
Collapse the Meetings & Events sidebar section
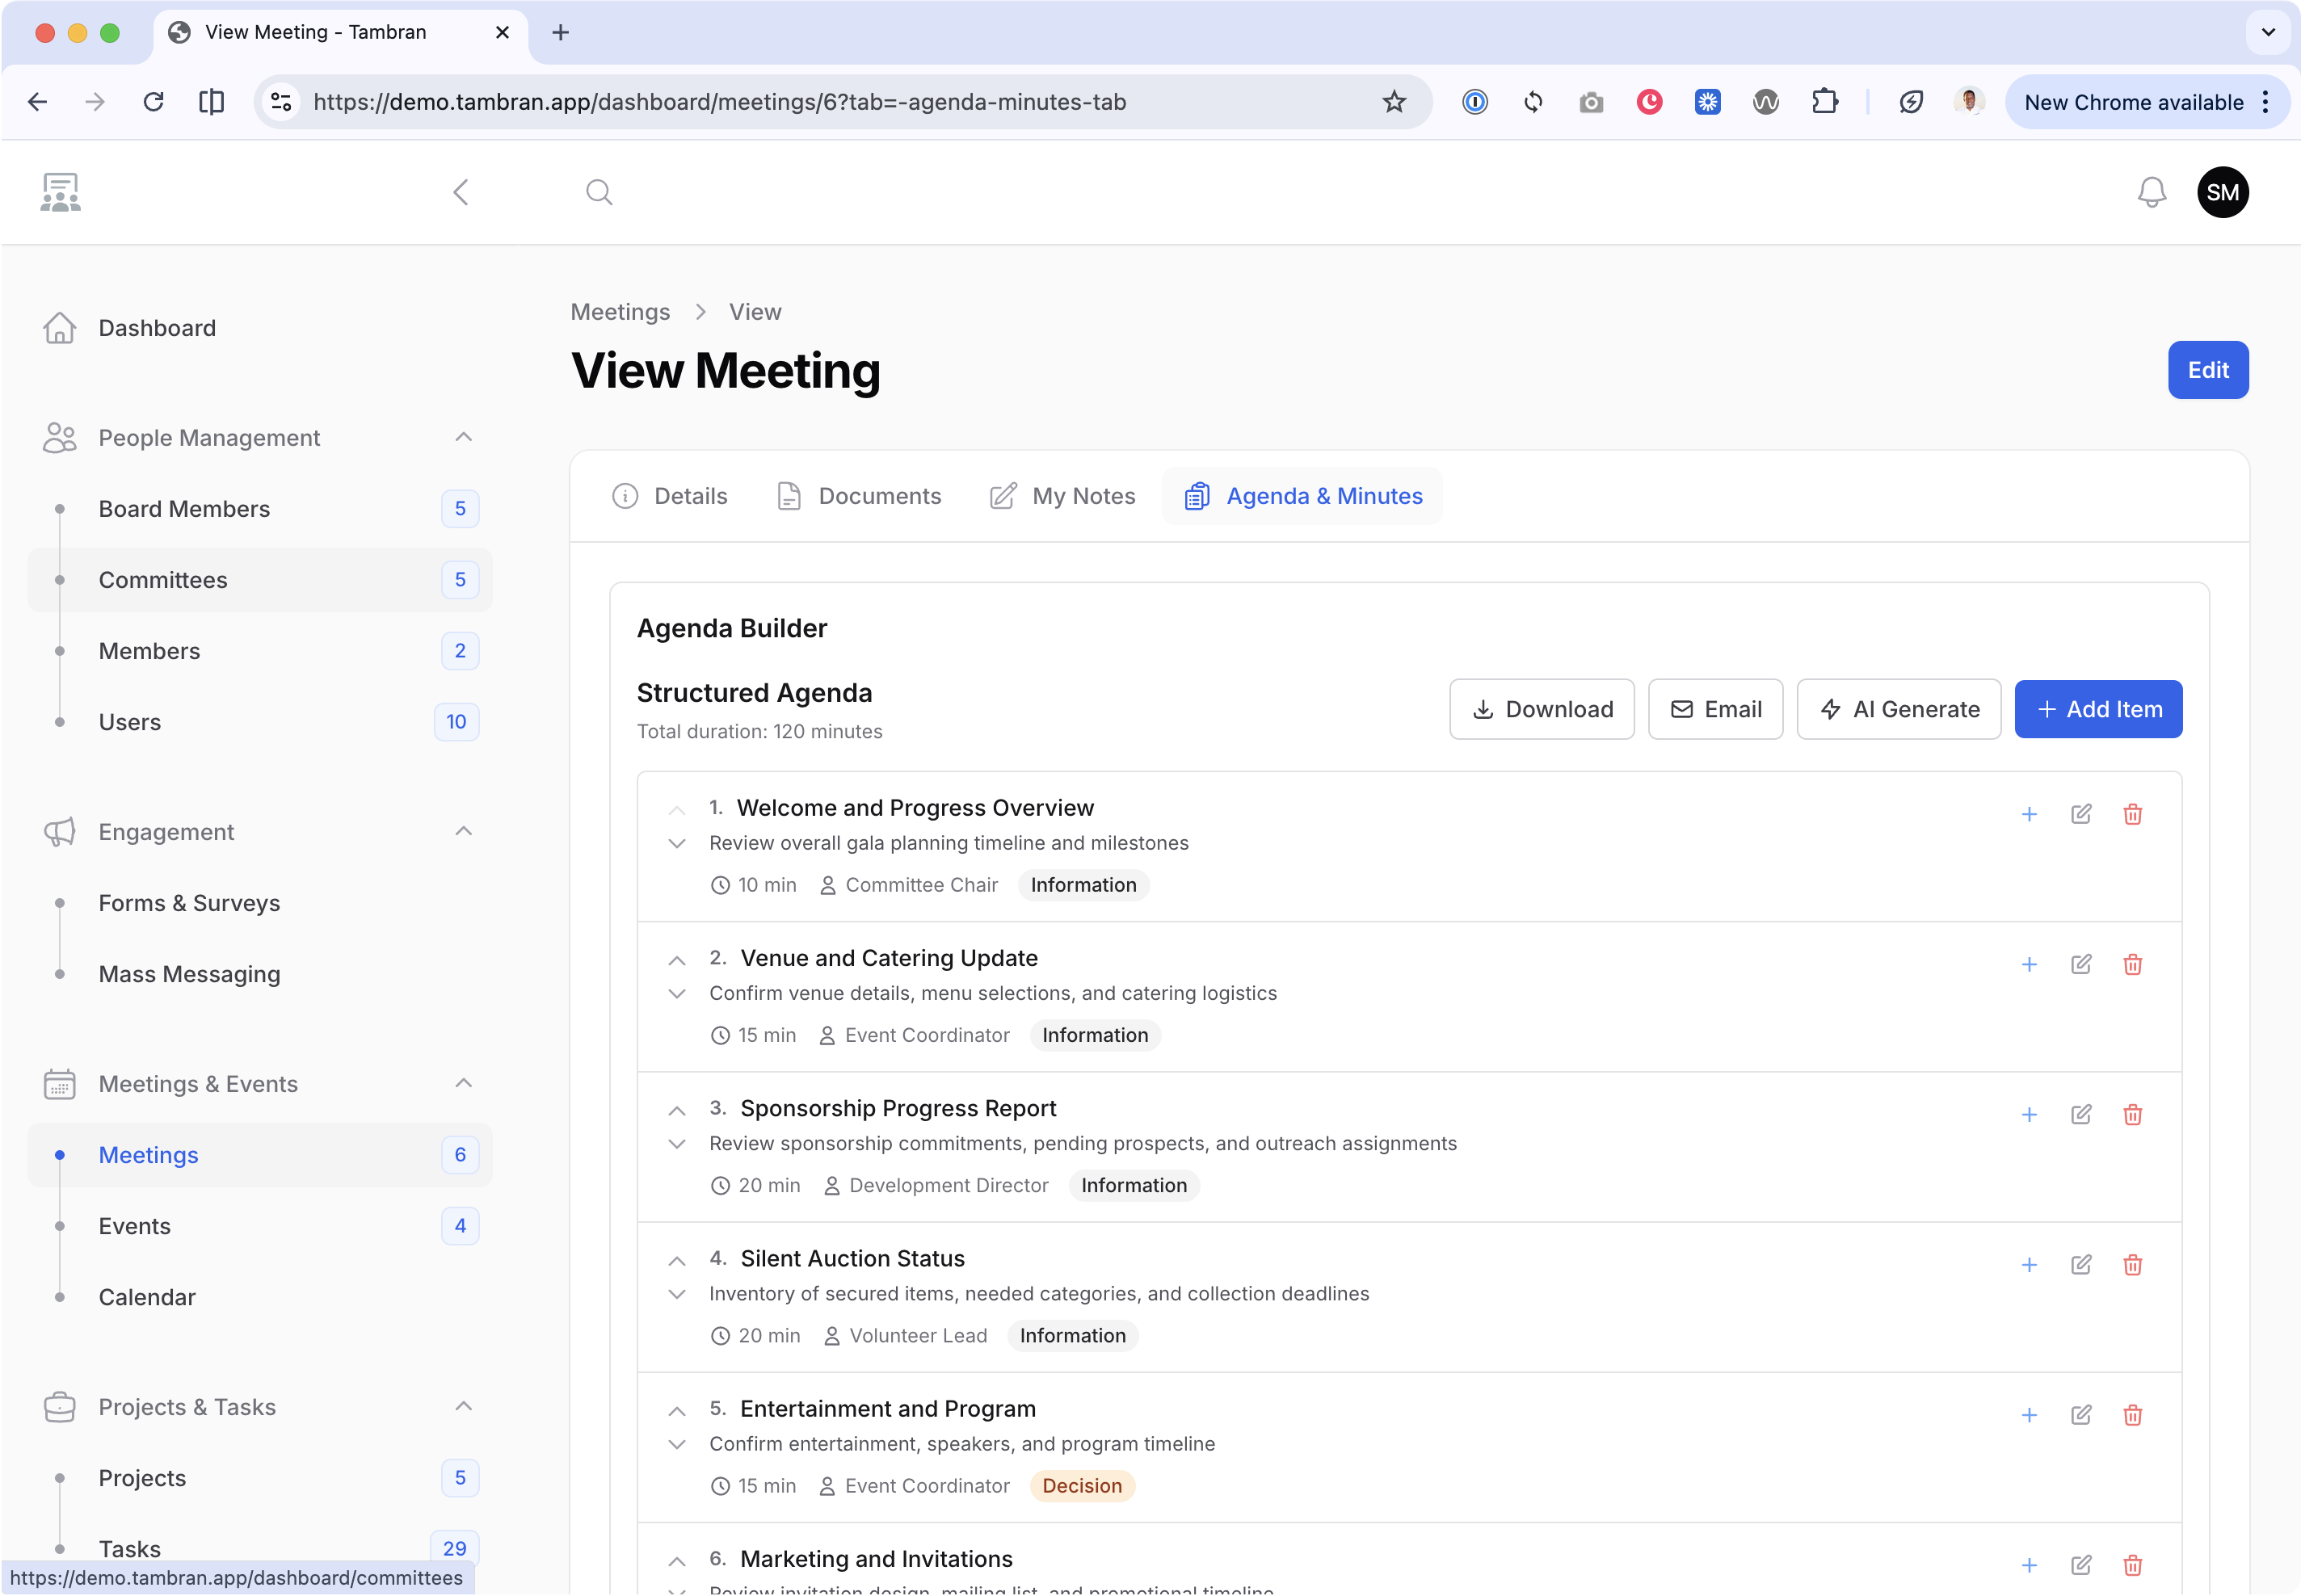(462, 1082)
